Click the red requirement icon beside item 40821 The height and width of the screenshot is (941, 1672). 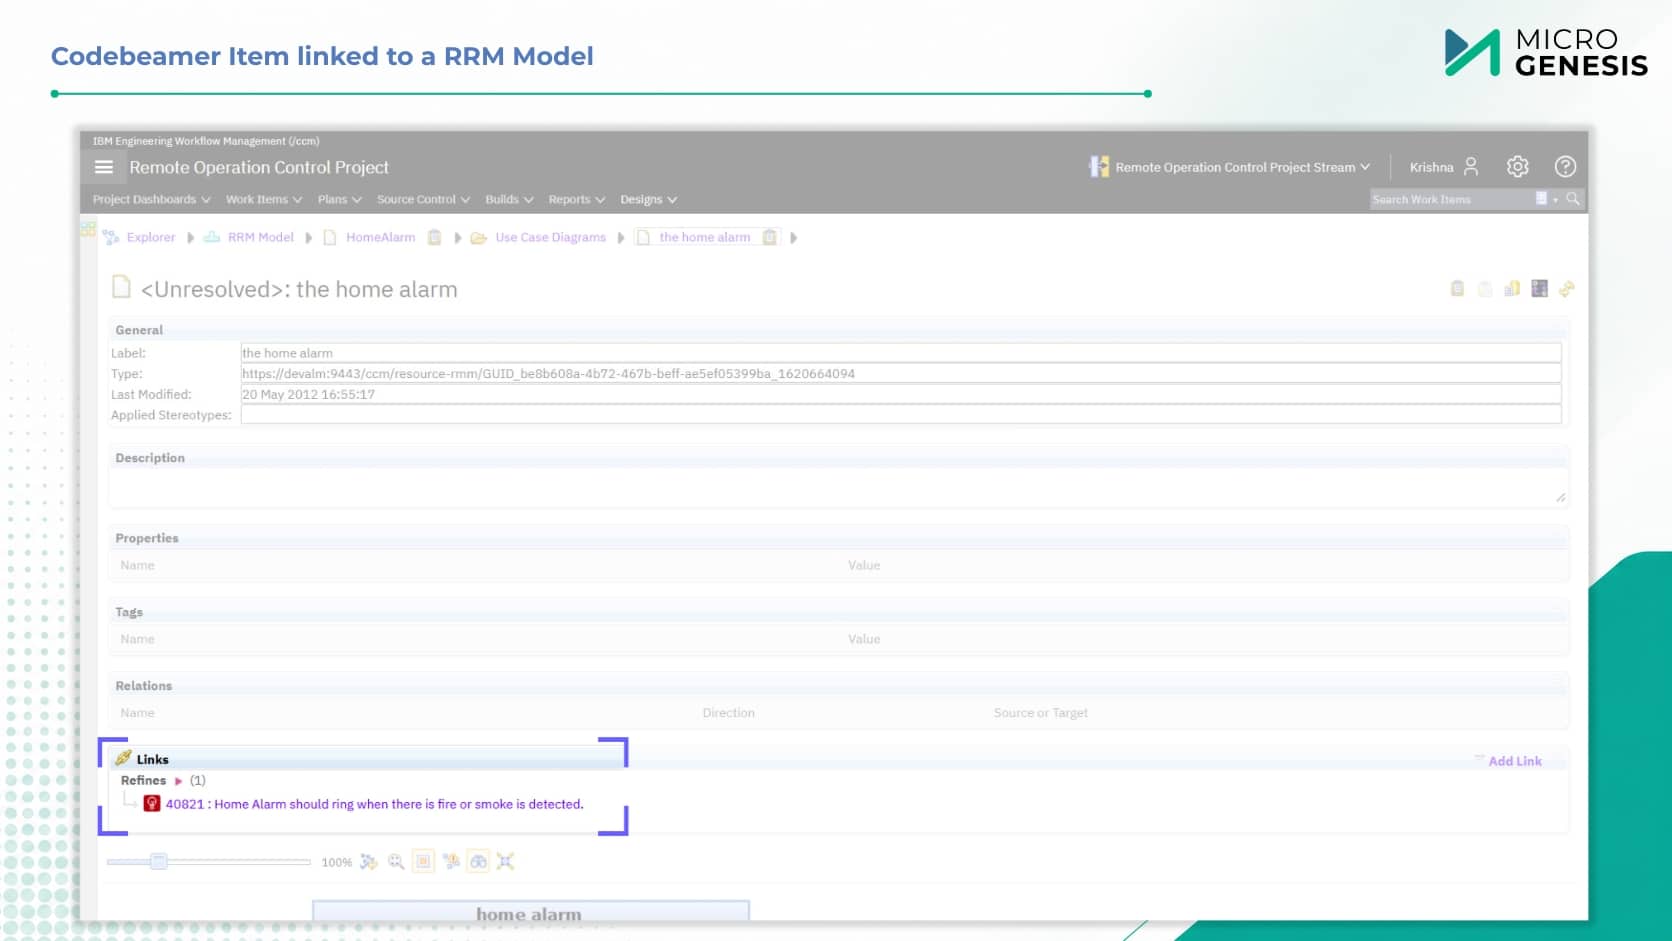(152, 803)
